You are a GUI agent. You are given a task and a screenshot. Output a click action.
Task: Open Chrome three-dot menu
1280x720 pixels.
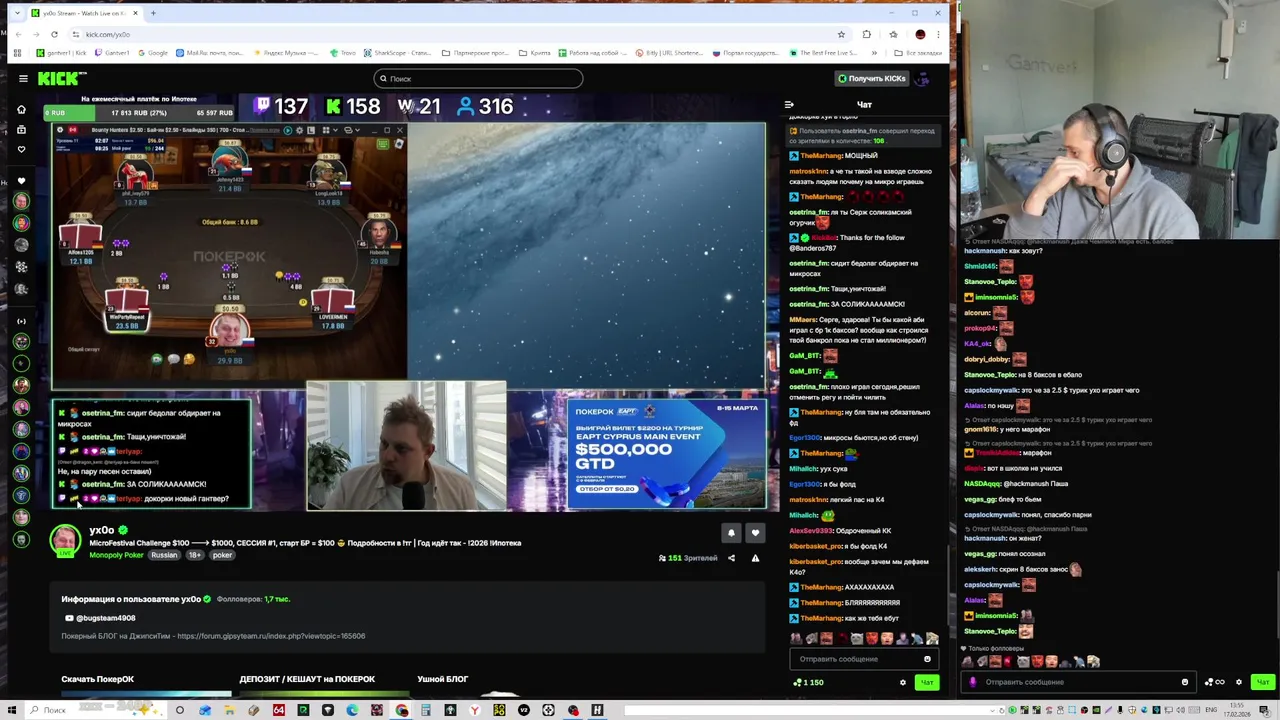(938, 34)
